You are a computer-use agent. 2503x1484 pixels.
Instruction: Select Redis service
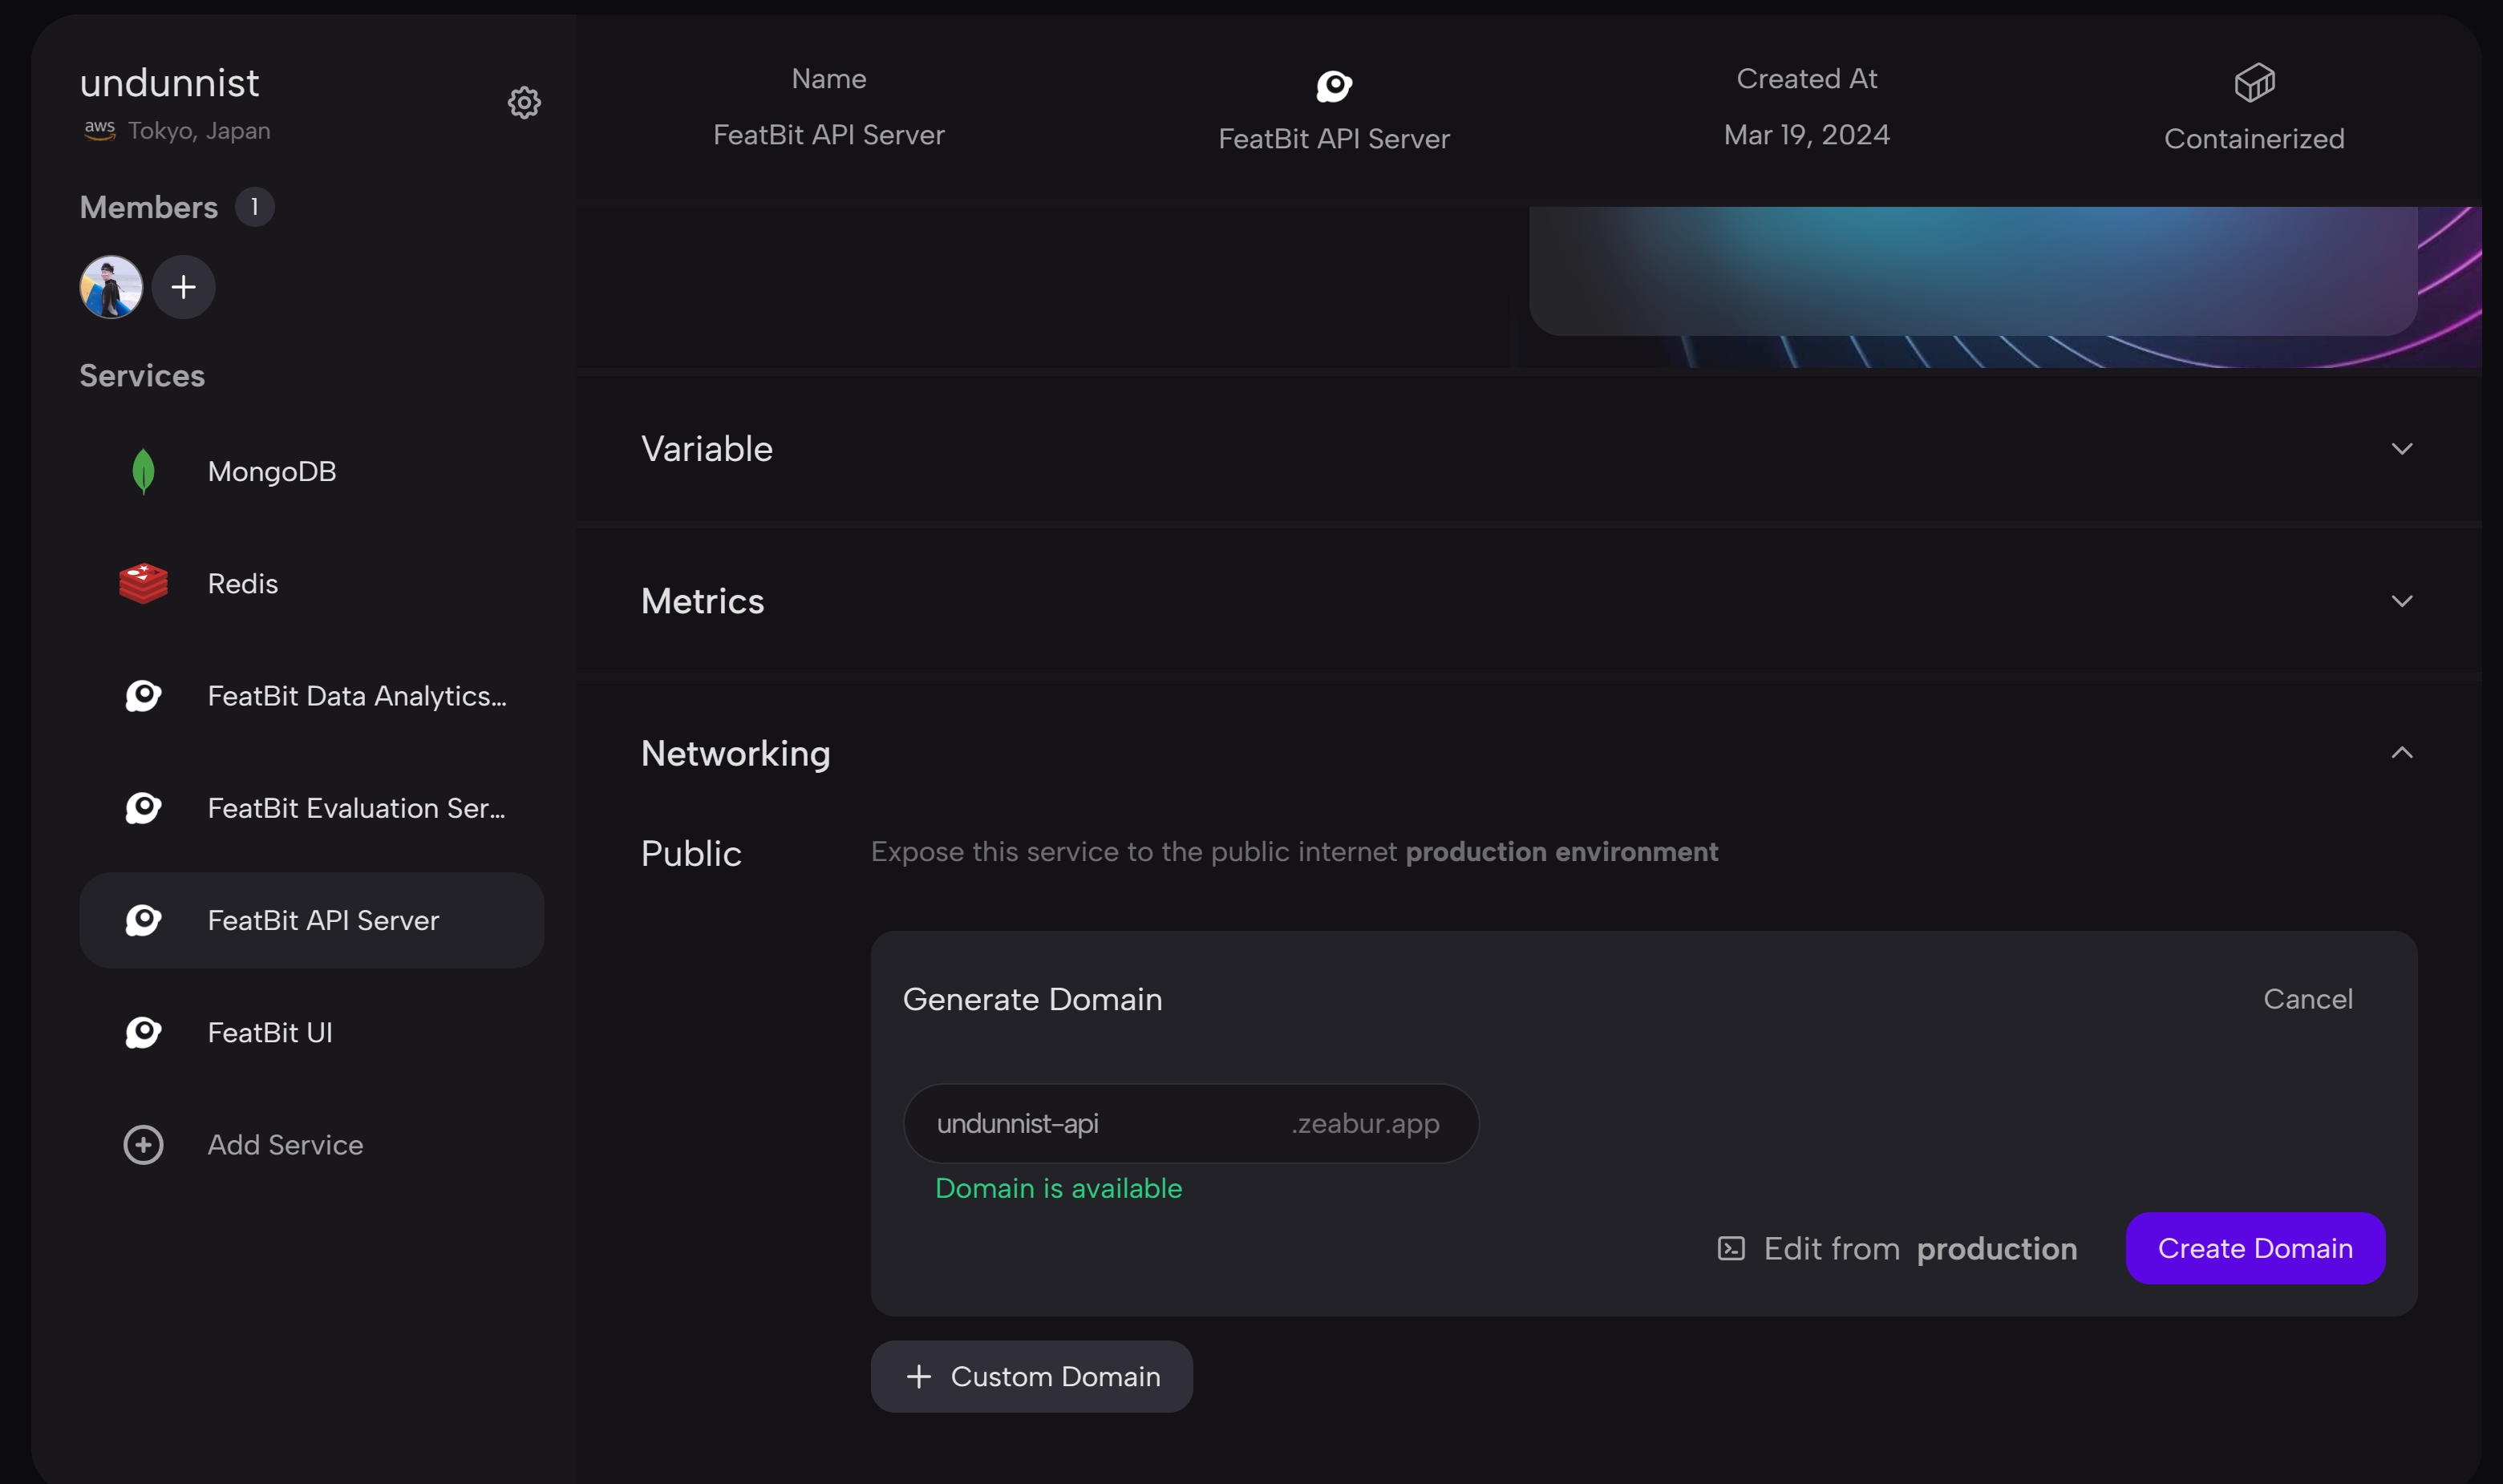(x=311, y=583)
